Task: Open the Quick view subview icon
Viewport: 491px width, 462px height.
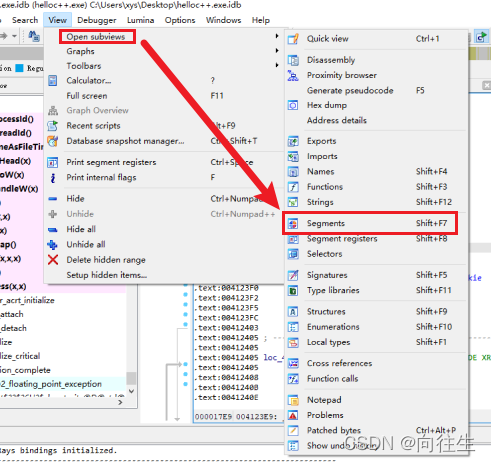Action: pos(293,39)
